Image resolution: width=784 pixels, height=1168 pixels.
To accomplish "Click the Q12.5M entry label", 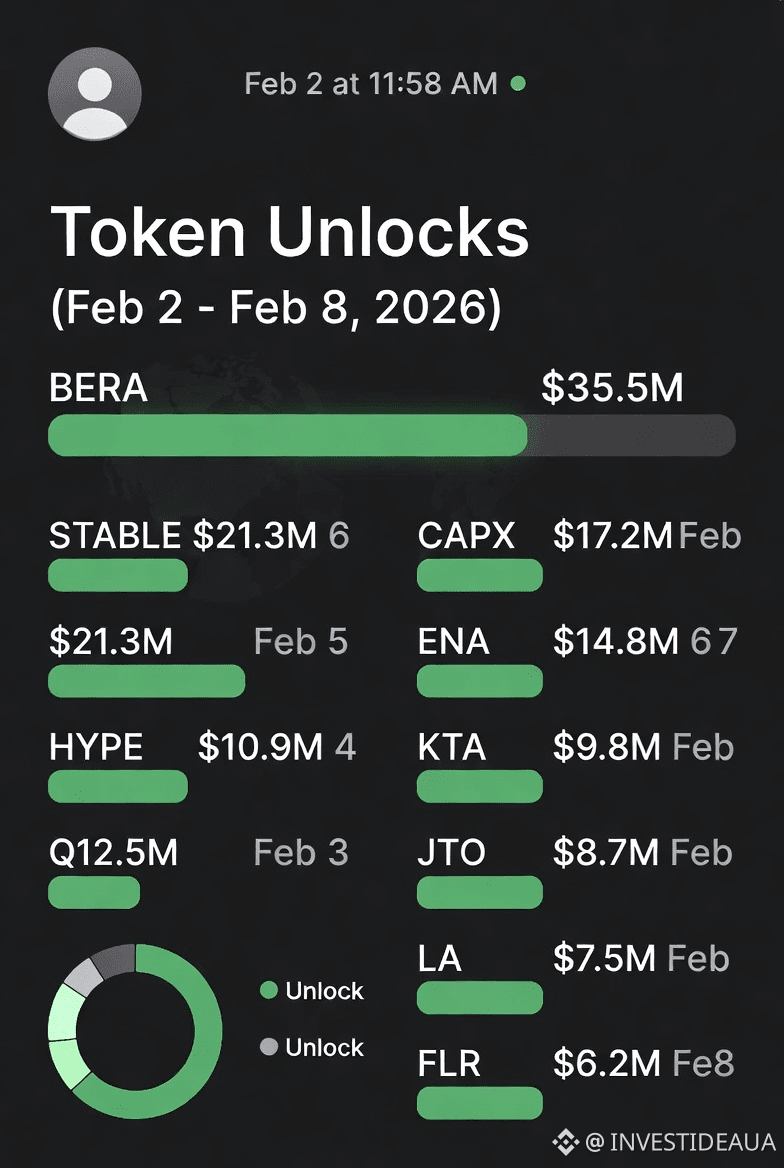I will [x=113, y=853].
